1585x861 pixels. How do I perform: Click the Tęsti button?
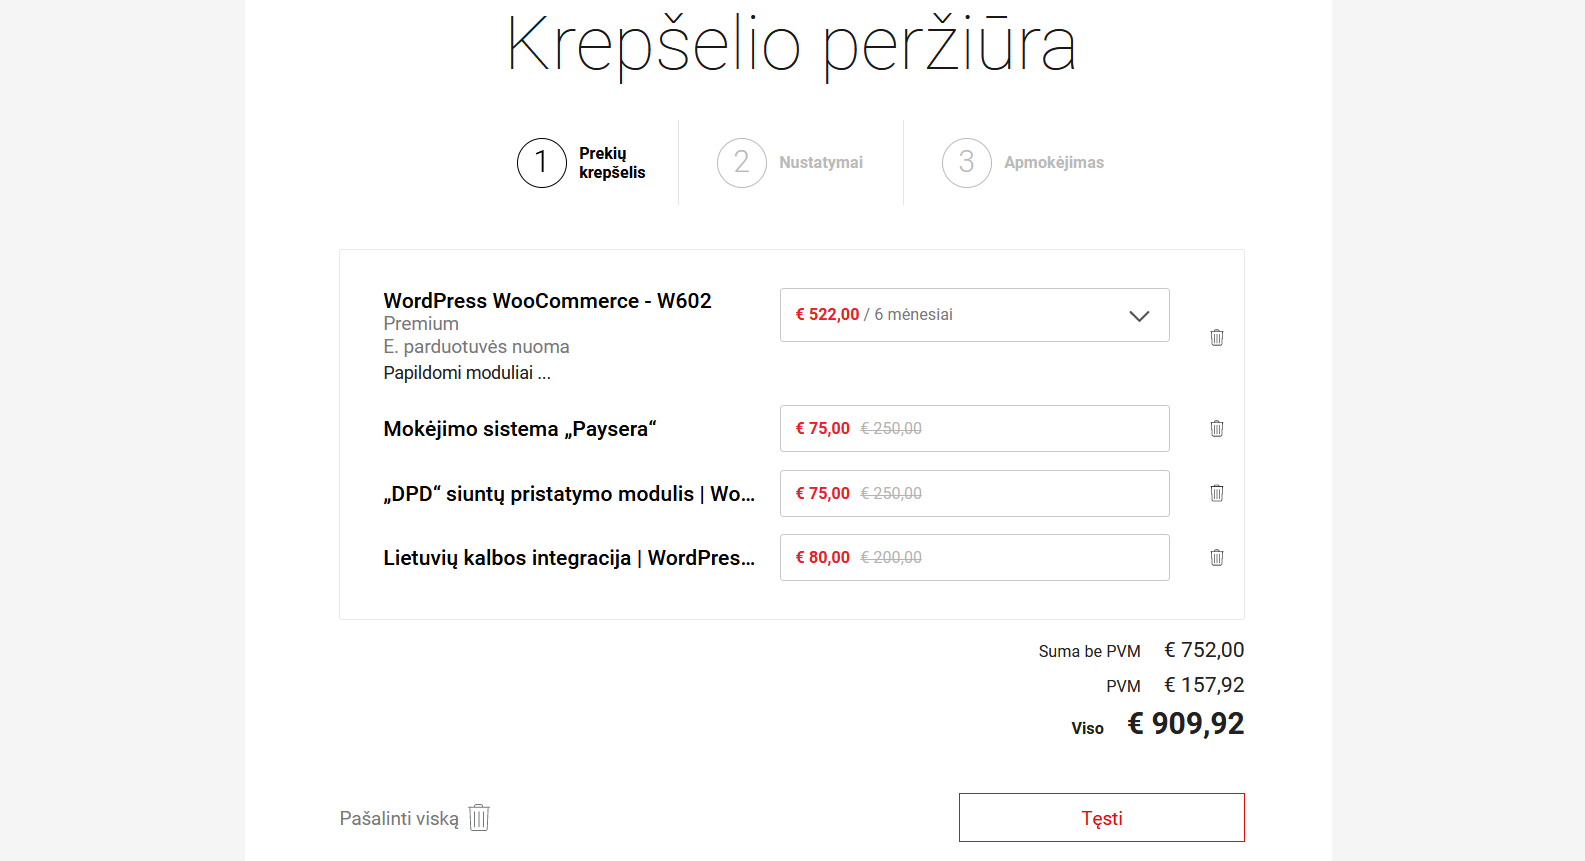(1102, 818)
